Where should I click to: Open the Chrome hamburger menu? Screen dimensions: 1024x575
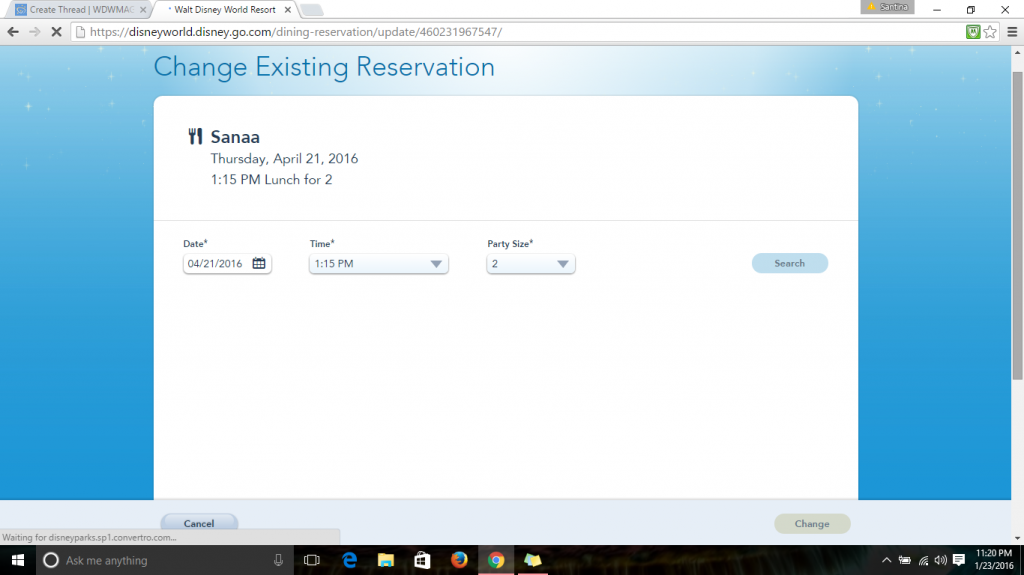(x=1011, y=32)
